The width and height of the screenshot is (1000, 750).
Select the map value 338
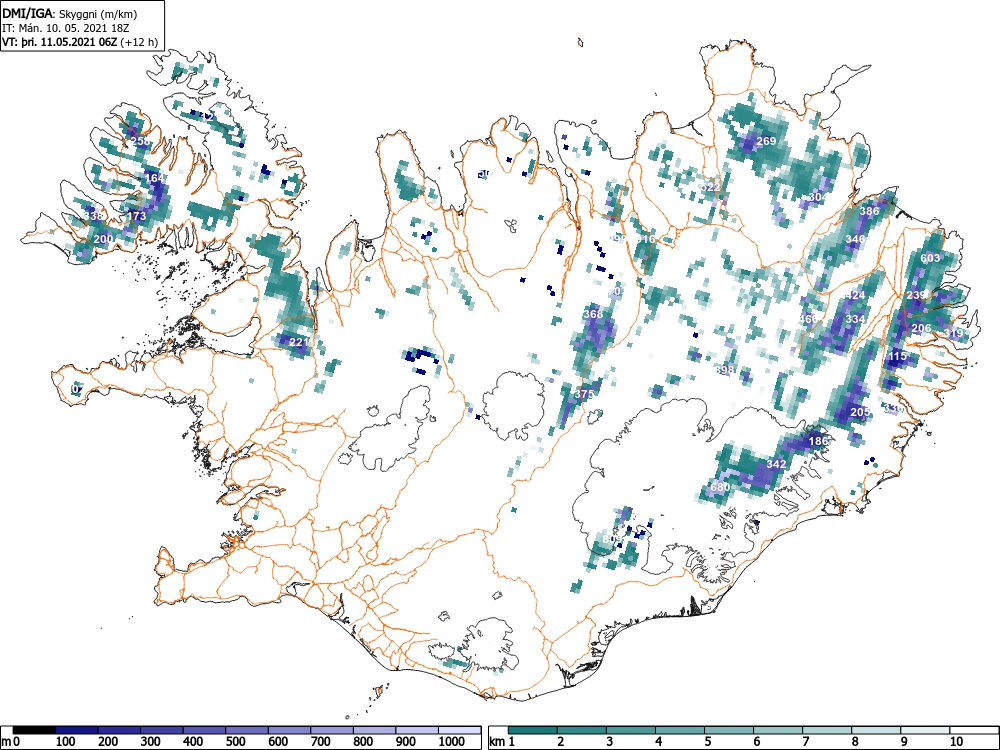(x=92, y=216)
